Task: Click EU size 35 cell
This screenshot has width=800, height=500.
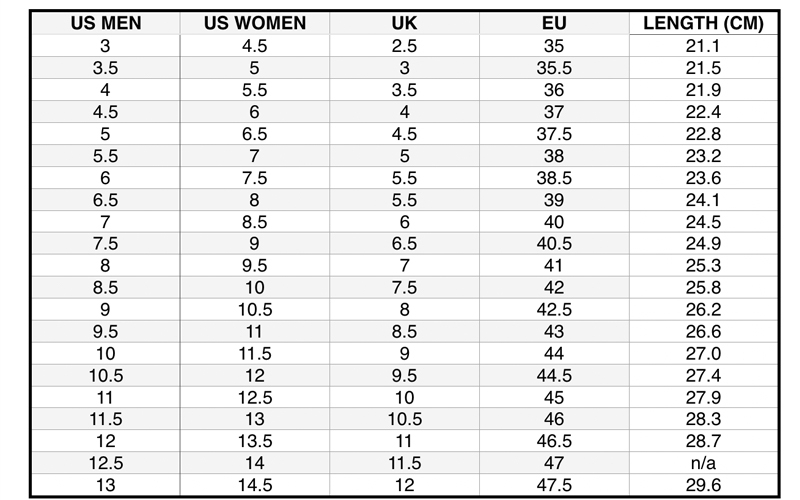Action: coord(554,46)
